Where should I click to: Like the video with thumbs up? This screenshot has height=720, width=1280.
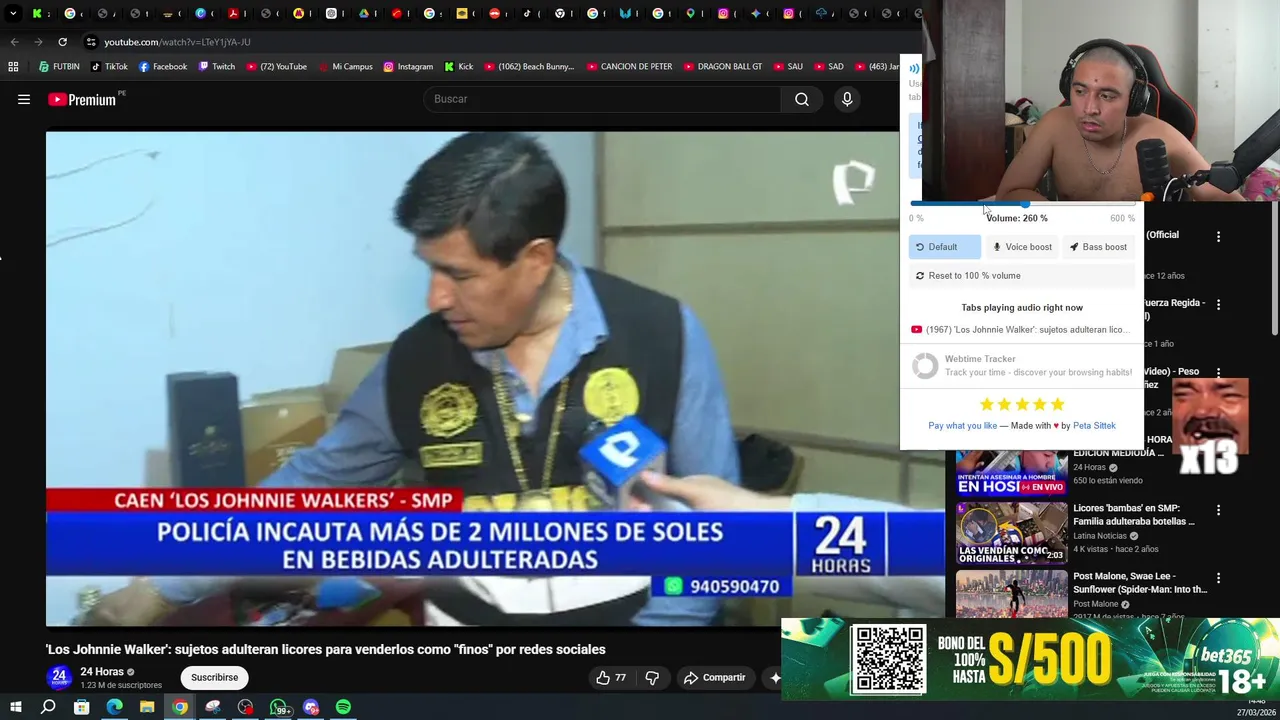tap(611, 678)
